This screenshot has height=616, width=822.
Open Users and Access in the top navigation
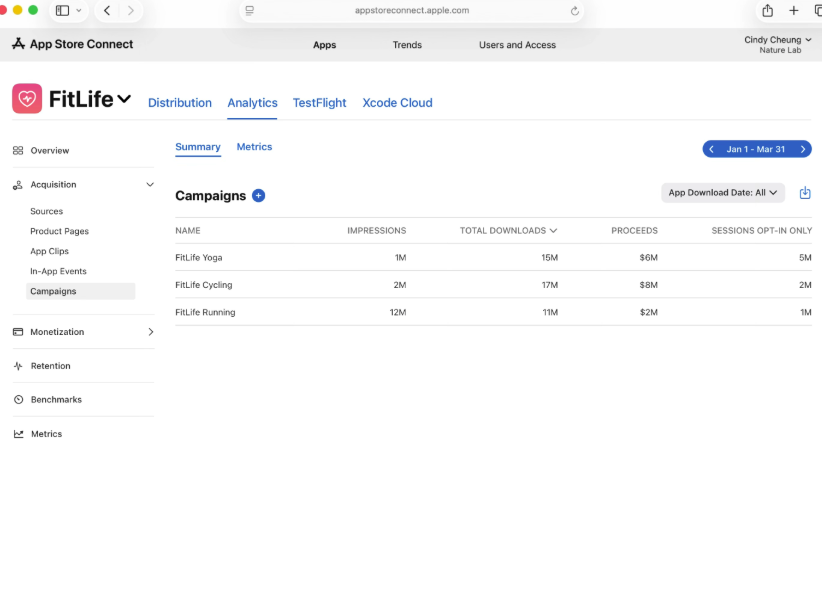517,45
